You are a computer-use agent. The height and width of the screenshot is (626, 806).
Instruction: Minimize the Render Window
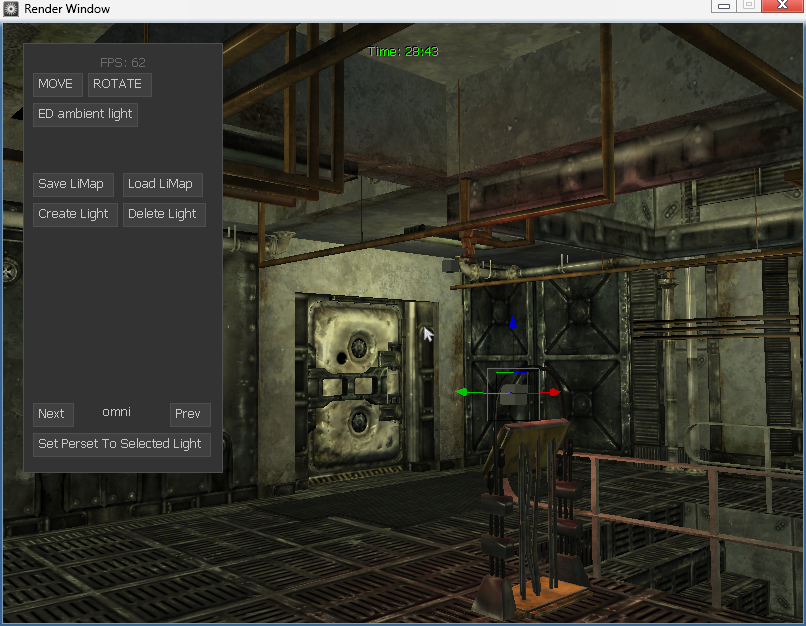[724, 7]
